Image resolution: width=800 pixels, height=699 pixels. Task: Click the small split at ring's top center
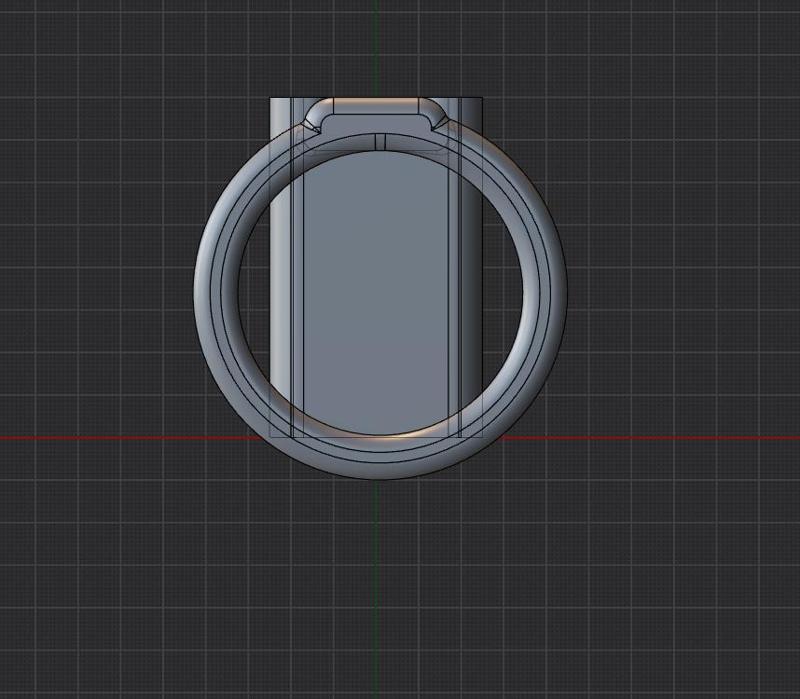tap(379, 142)
